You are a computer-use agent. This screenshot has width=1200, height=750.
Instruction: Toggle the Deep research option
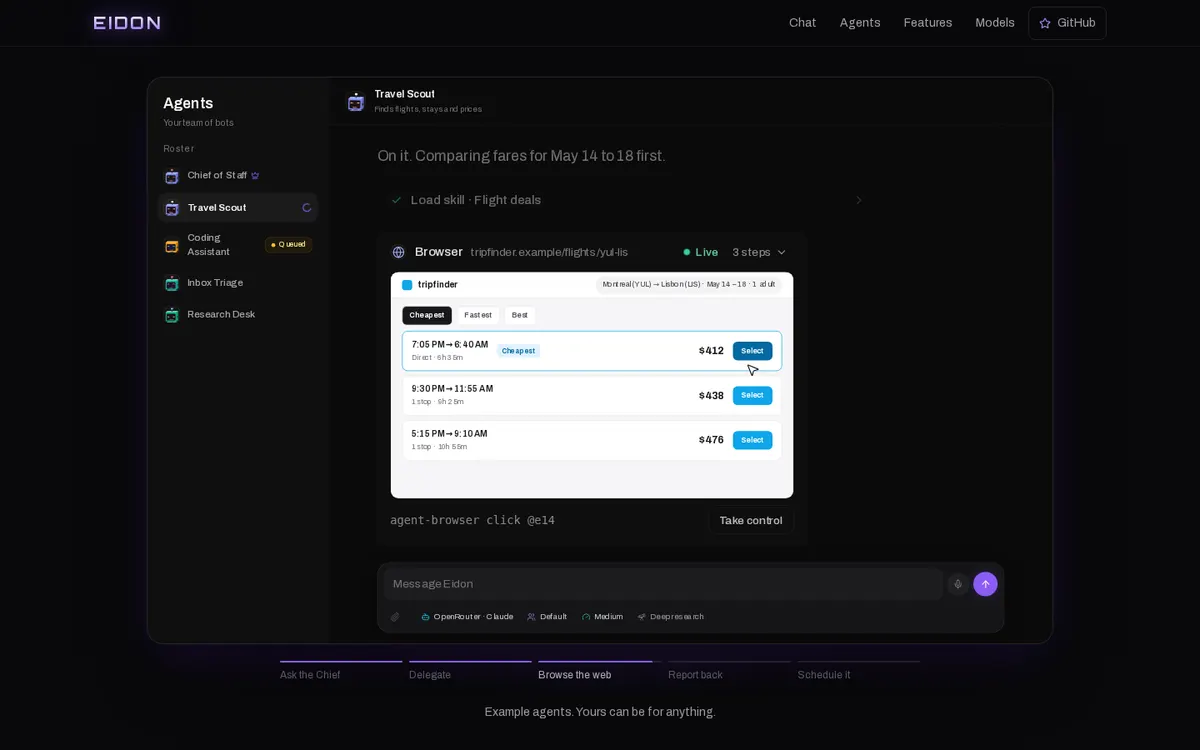click(671, 617)
